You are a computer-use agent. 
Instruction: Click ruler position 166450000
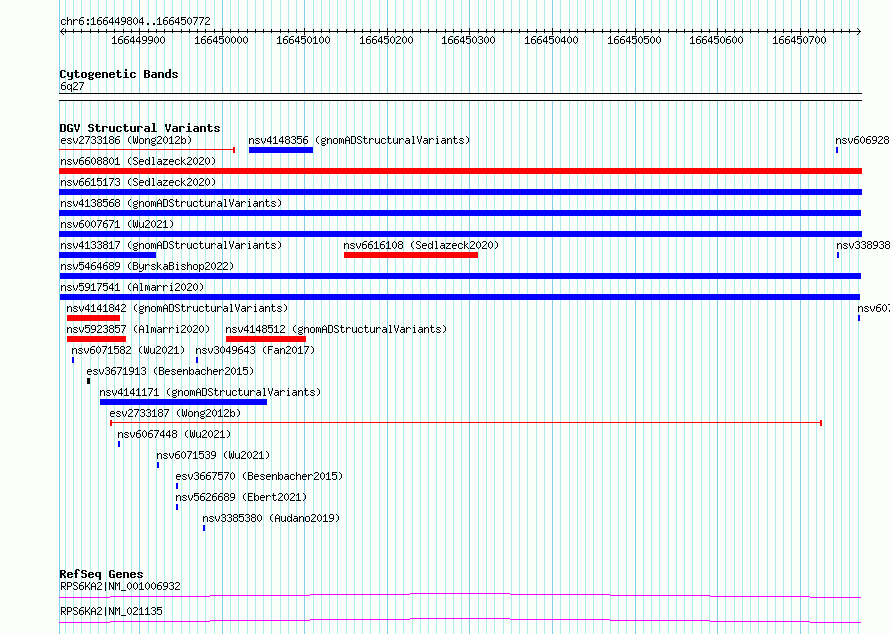pos(221,40)
